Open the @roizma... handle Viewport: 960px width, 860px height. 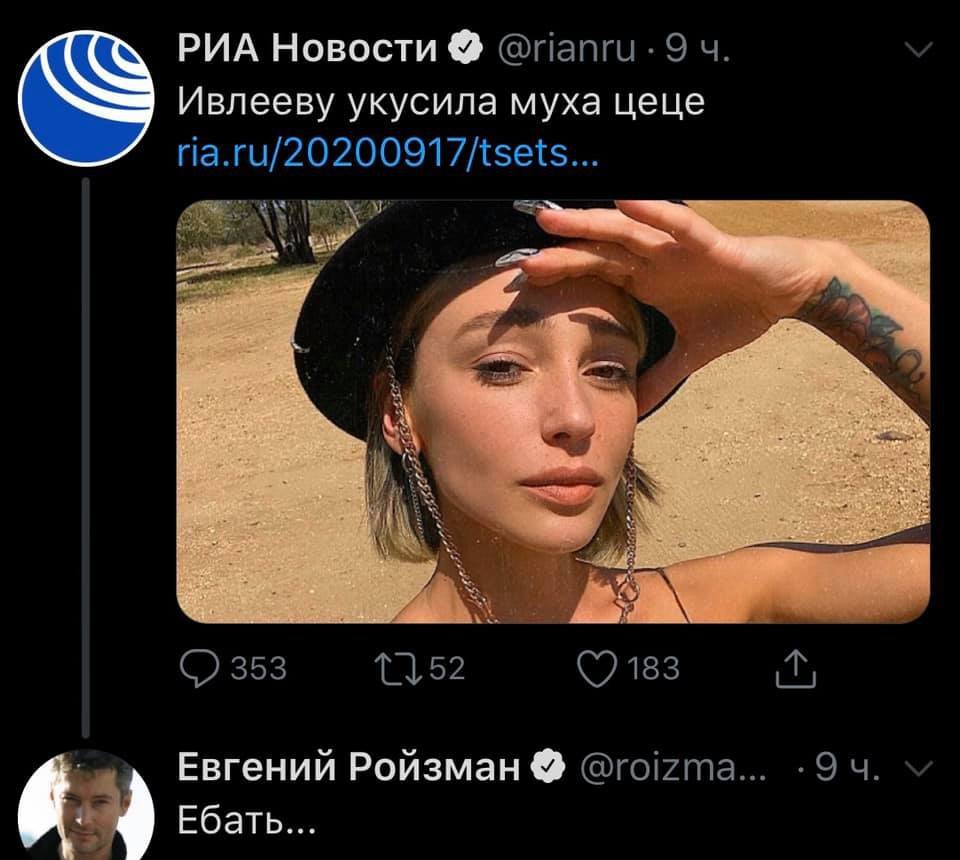pyautogui.click(x=672, y=767)
